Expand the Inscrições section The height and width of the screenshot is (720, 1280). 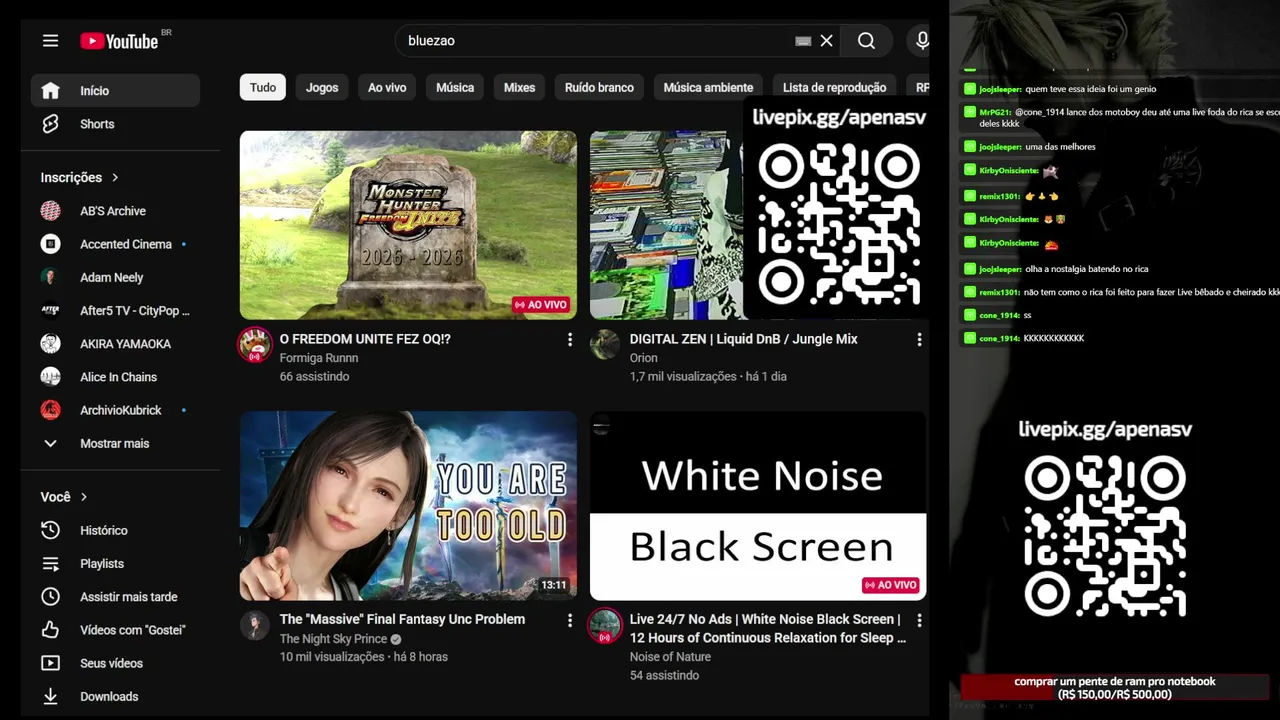coord(80,177)
